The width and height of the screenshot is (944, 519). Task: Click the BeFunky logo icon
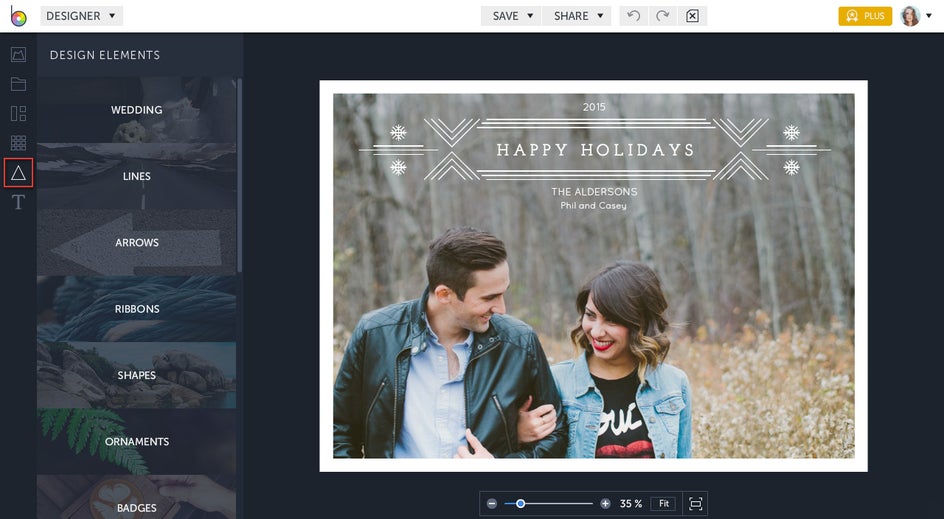pyautogui.click(x=19, y=16)
